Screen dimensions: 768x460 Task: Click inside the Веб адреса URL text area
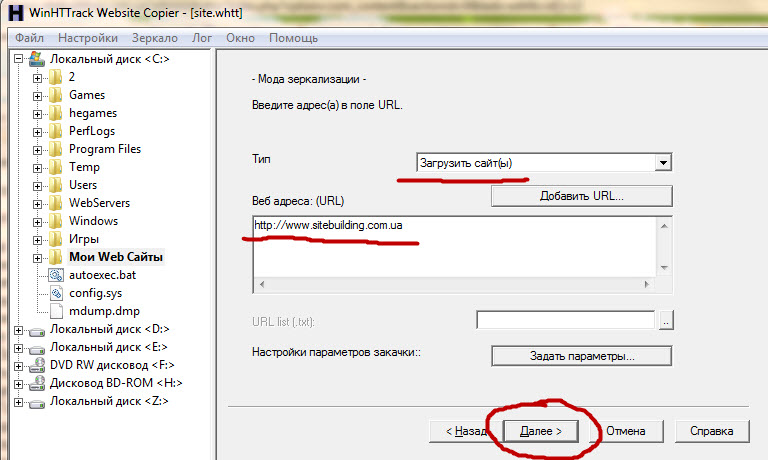[x=450, y=250]
